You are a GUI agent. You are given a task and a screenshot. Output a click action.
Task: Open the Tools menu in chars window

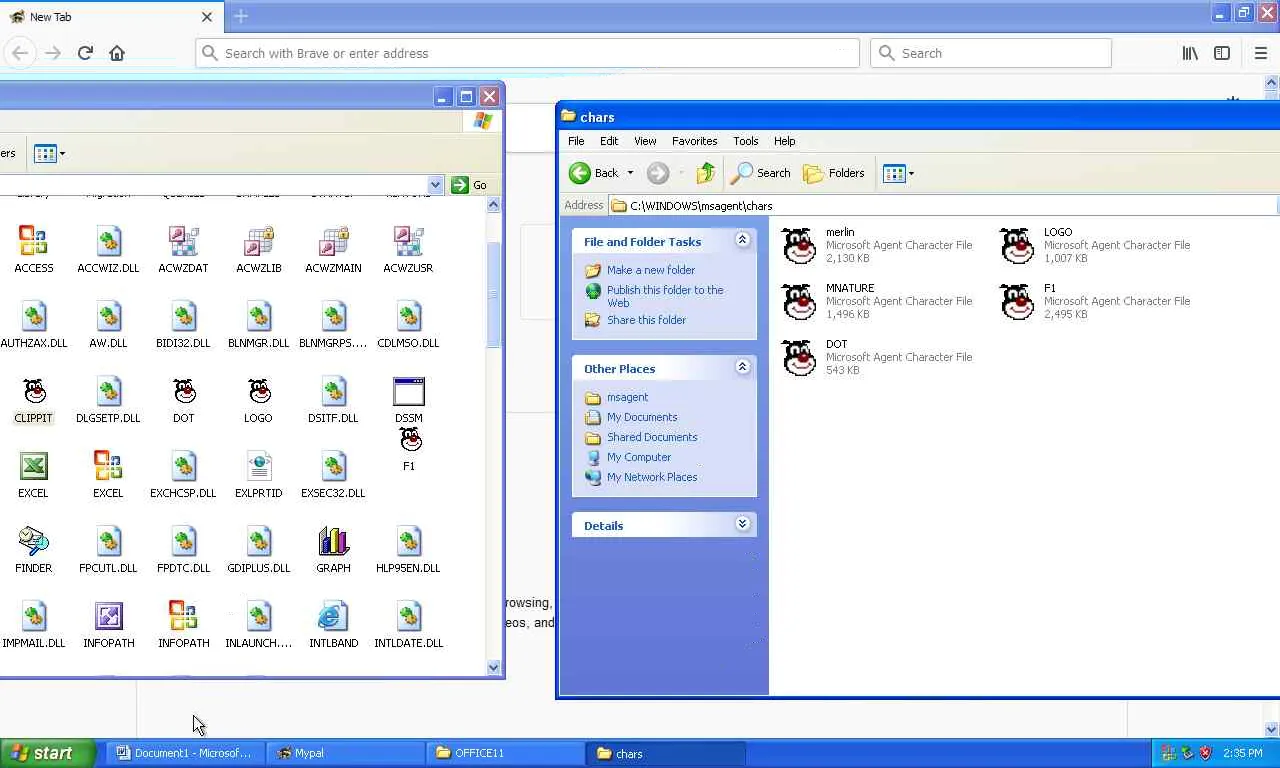(x=746, y=141)
